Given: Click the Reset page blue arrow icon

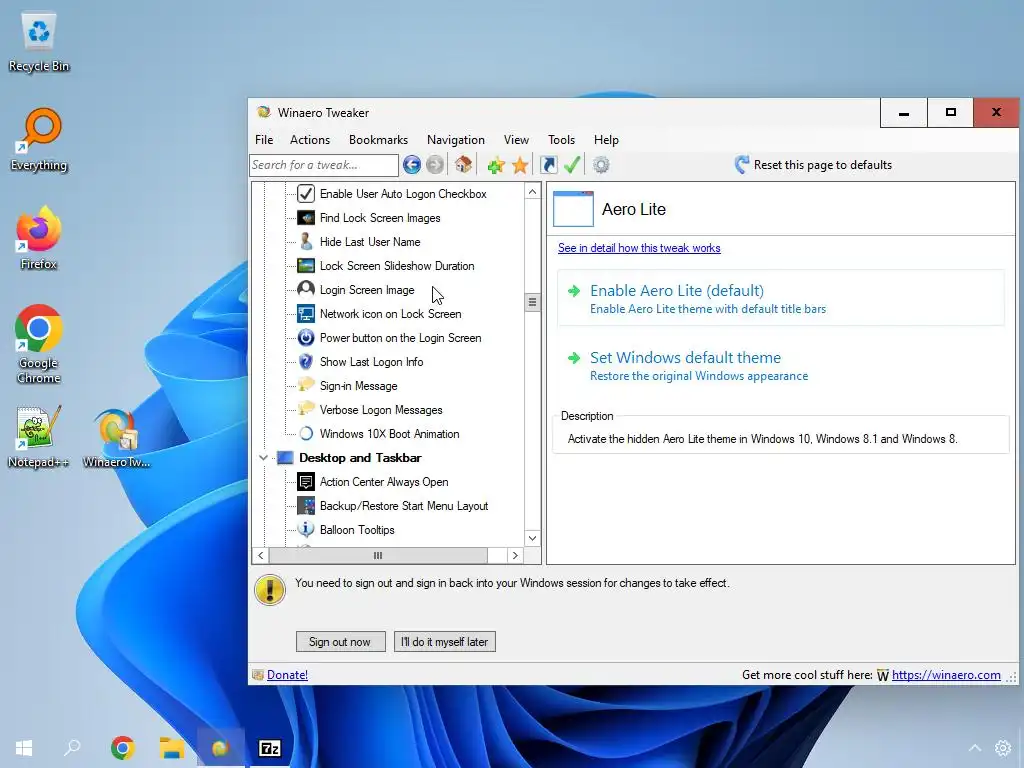Looking at the screenshot, I should point(742,165).
